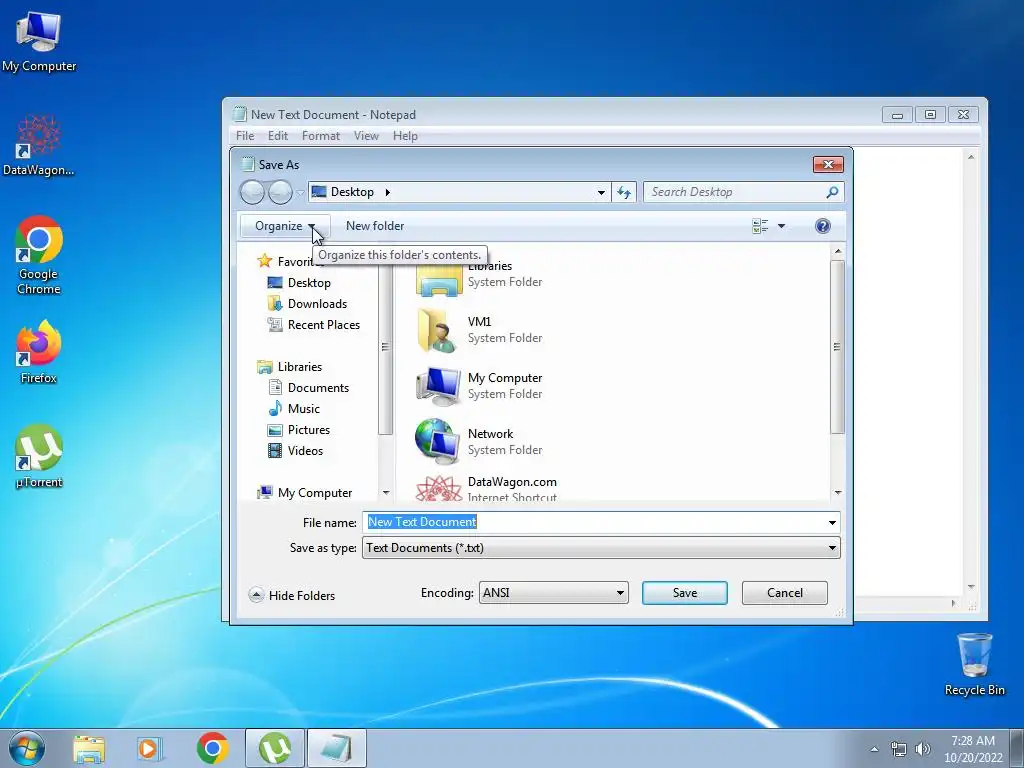Image resolution: width=1024 pixels, height=768 pixels.
Task: Click the Save button
Action: pos(684,593)
